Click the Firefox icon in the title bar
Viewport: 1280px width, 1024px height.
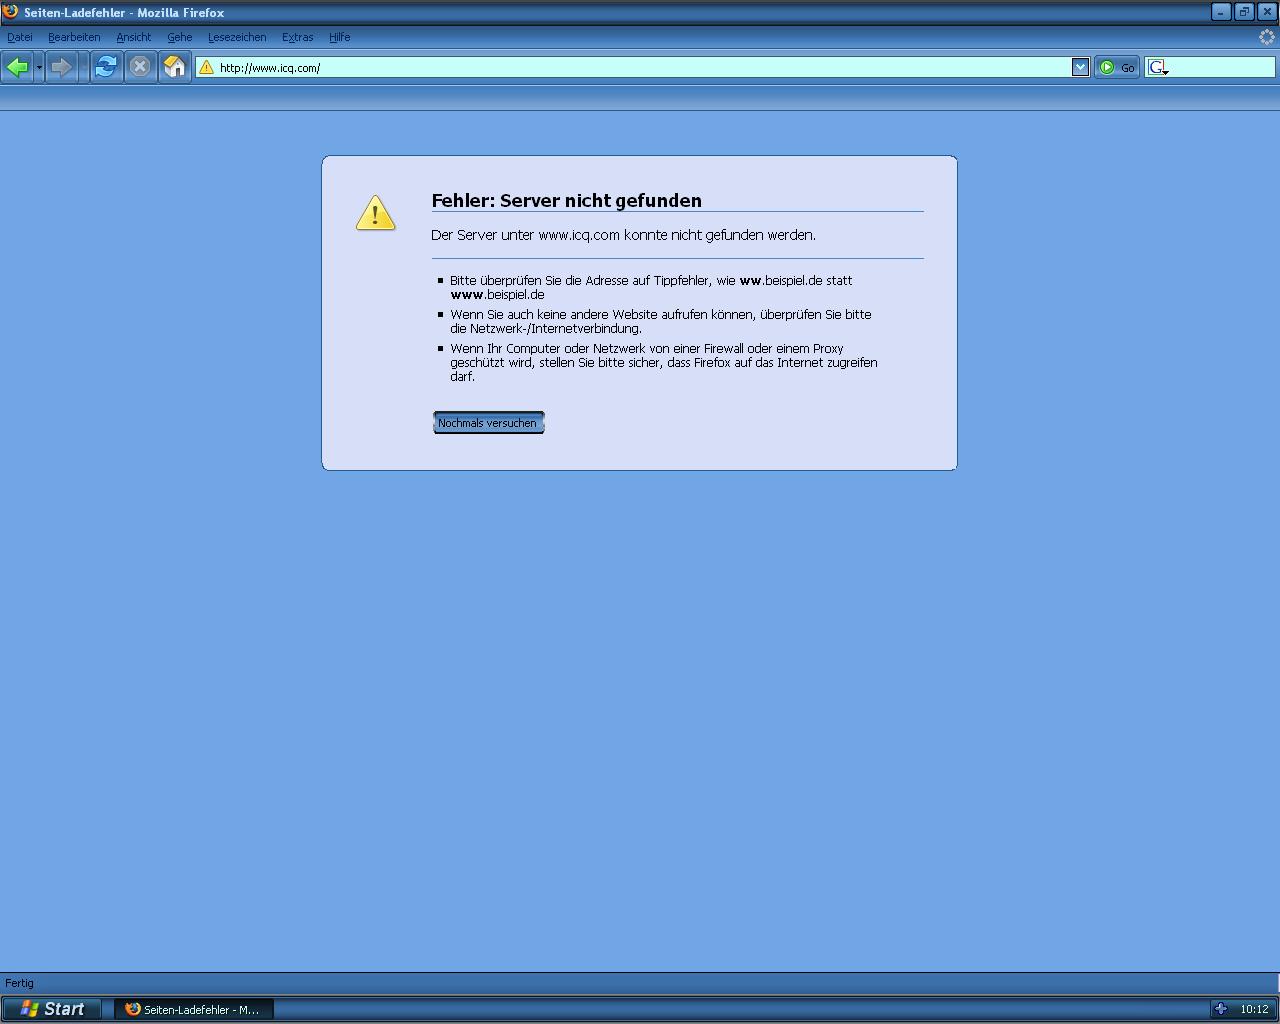coord(10,12)
